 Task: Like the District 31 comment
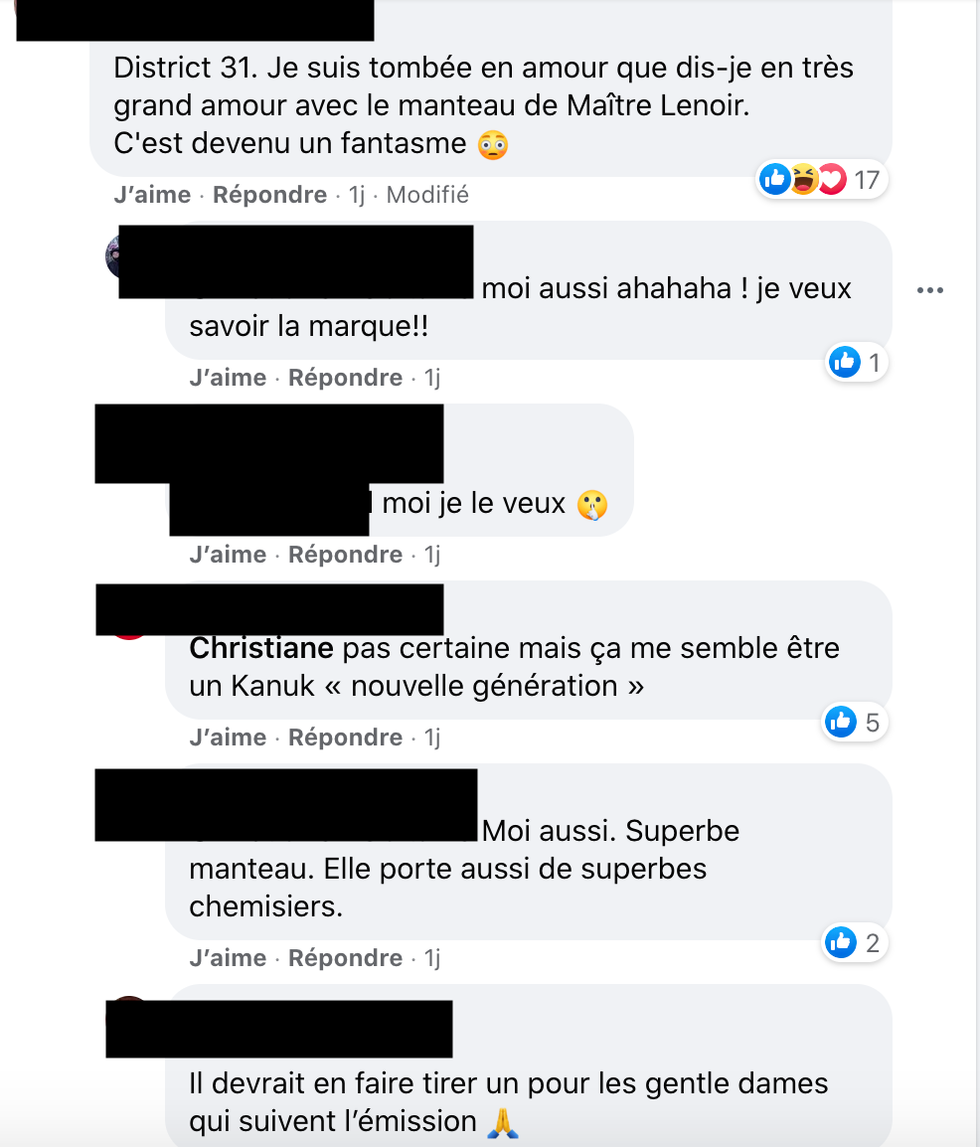(x=153, y=195)
